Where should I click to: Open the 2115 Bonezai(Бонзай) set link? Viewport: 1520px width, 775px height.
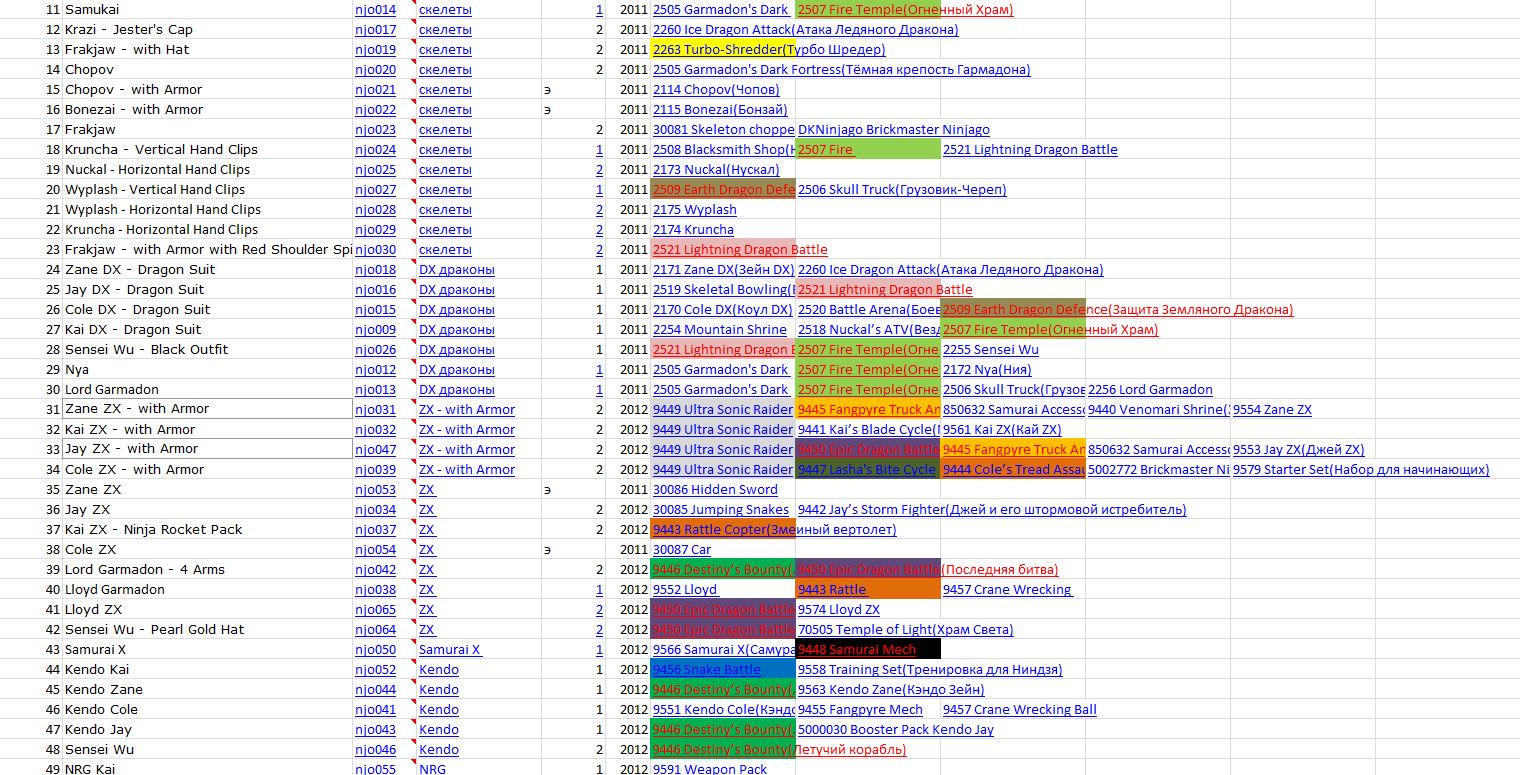click(x=720, y=110)
